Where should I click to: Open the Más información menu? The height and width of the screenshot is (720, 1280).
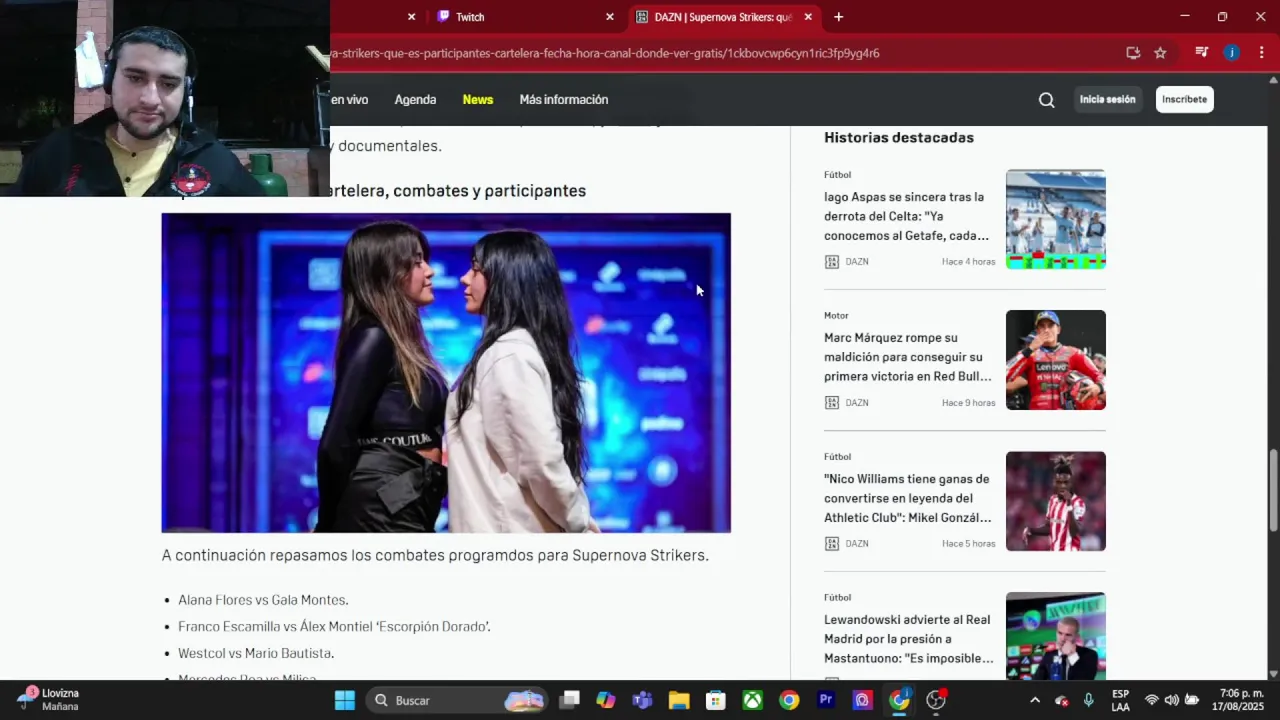click(564, 100)
